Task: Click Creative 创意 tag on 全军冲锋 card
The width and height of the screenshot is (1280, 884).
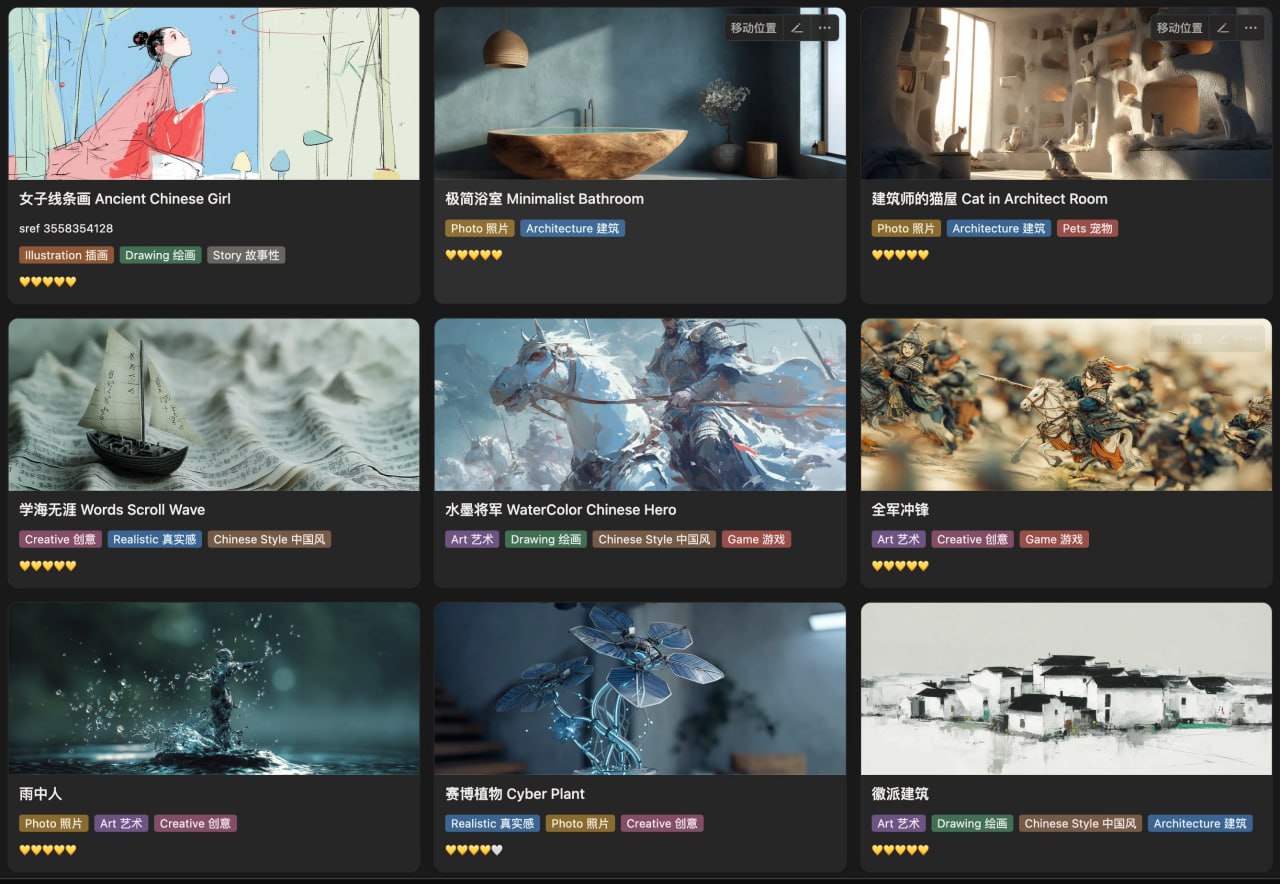Action: pyautogui.click(x=973, y=540)
